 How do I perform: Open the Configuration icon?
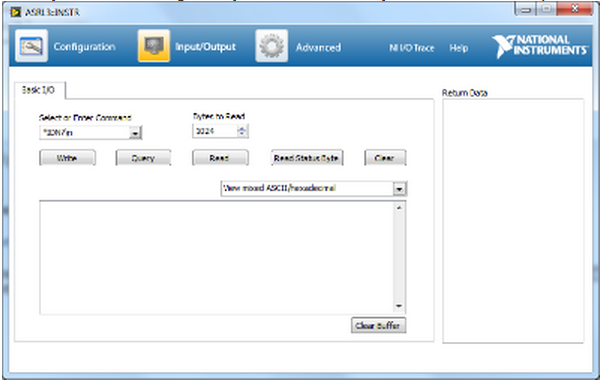[x=31, y=46]
